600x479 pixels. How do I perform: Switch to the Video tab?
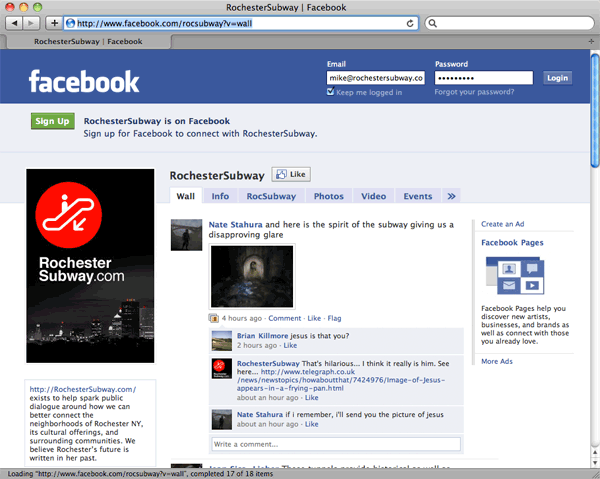click(373, 196)
